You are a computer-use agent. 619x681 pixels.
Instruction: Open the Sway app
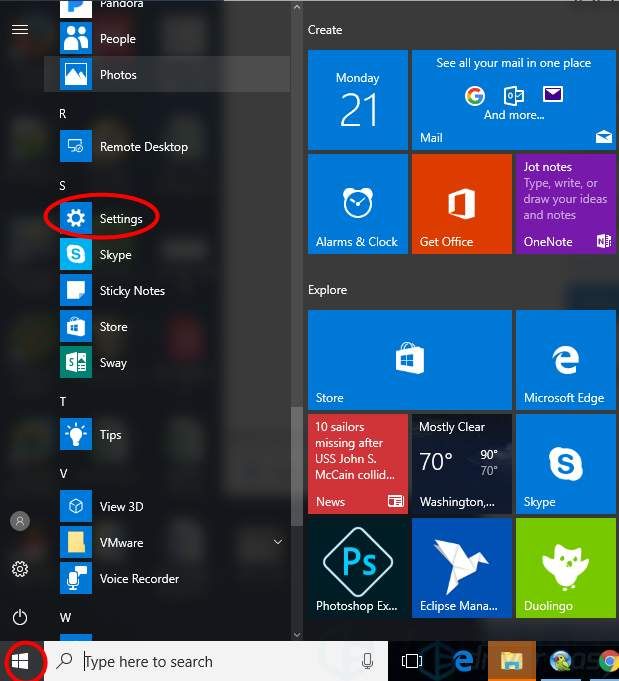tap(113, 363)
